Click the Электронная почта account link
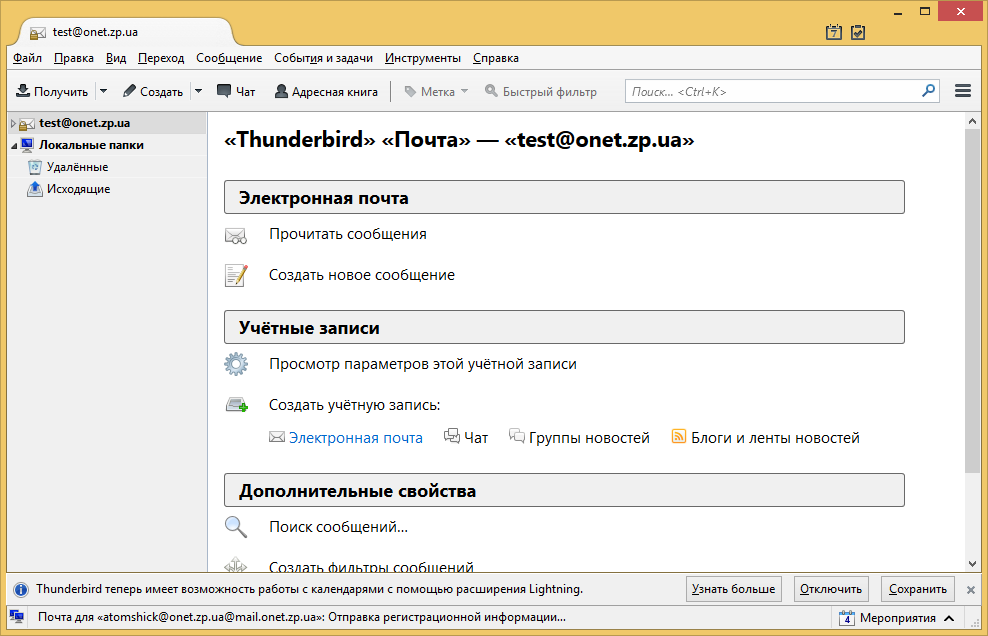 point(355,437)
